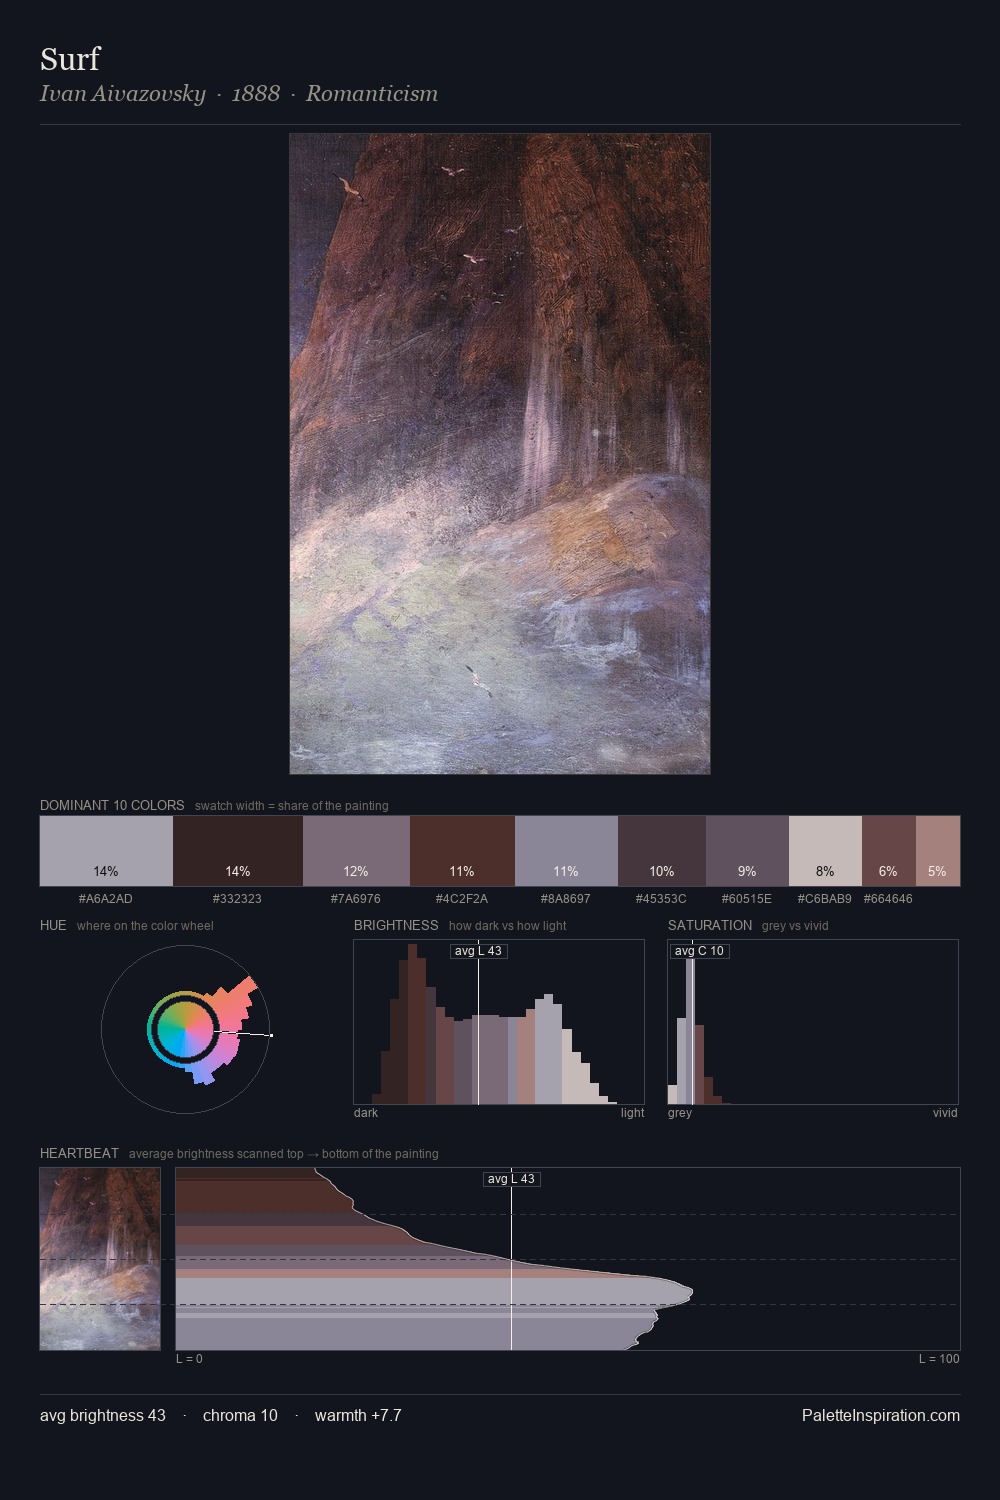Click the year '1888'
Image resolution: width=1000 pixels, height=1500 pixels.
(x=256, y=94)
